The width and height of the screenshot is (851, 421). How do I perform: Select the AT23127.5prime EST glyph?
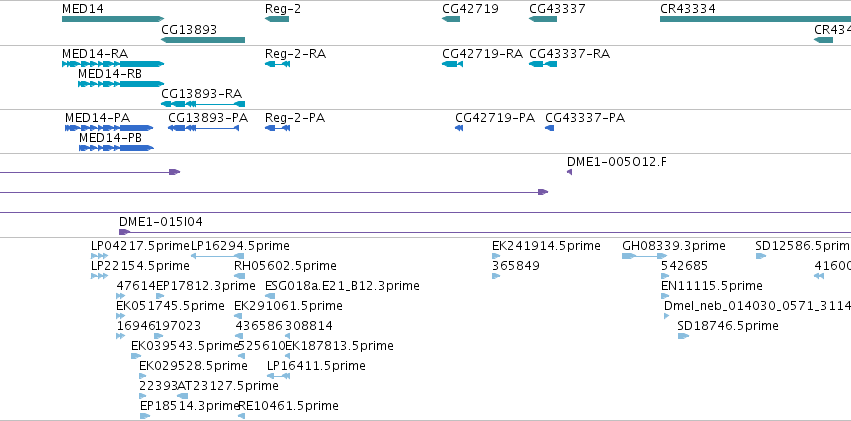point(183,396)
